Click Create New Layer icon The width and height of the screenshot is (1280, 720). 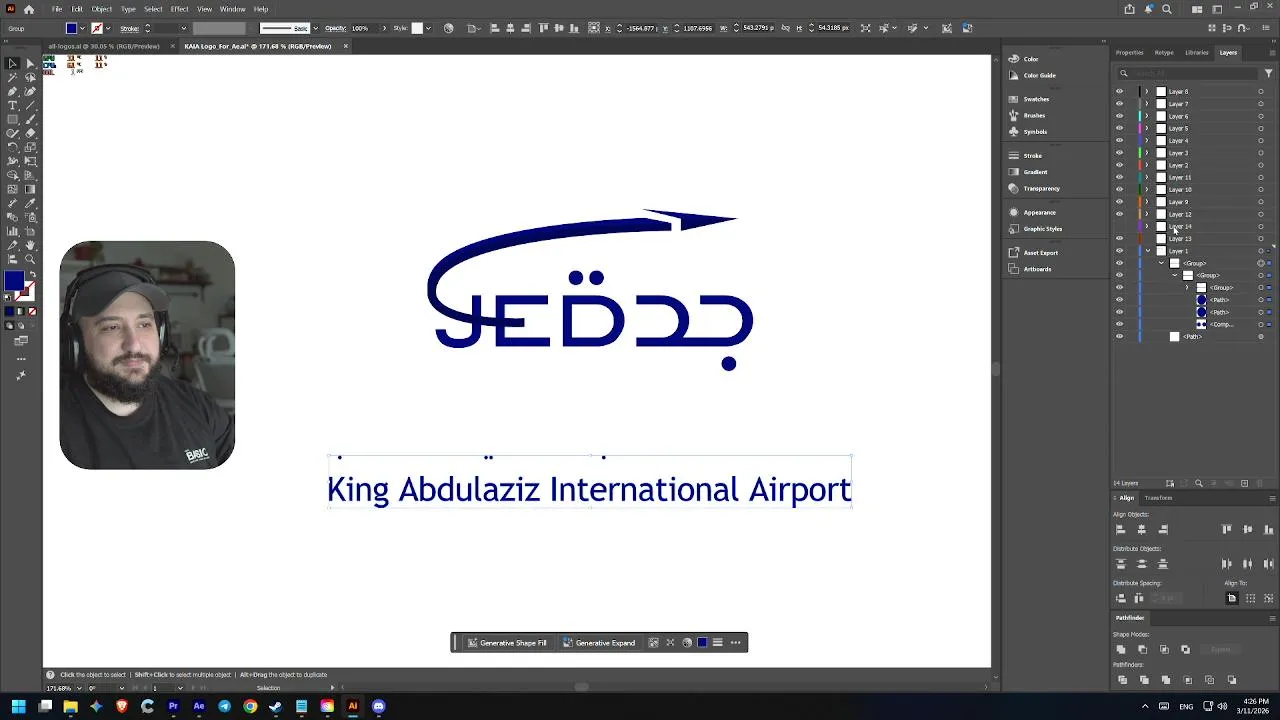(x=1244, y=483)
